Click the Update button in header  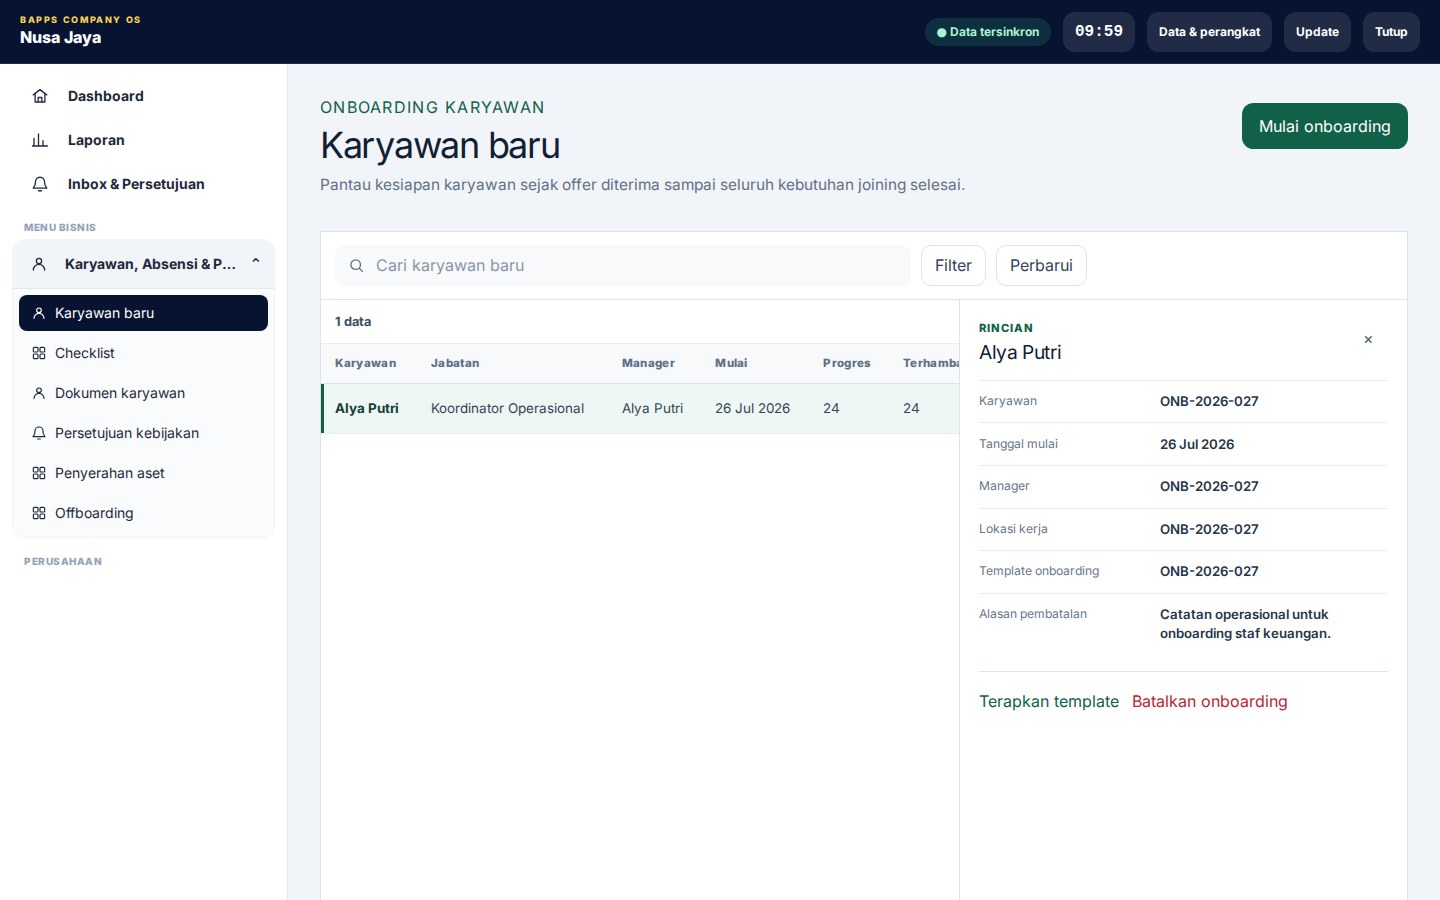pos(1317,32)
